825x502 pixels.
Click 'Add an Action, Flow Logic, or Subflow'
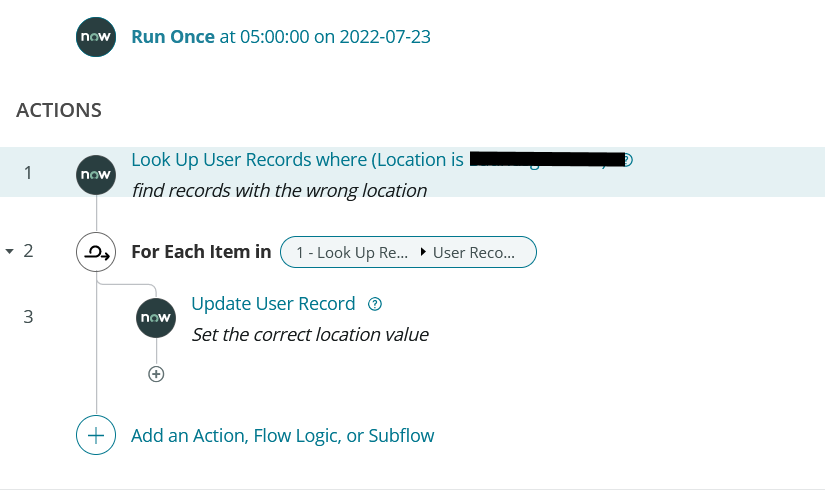tap(283, 436)
